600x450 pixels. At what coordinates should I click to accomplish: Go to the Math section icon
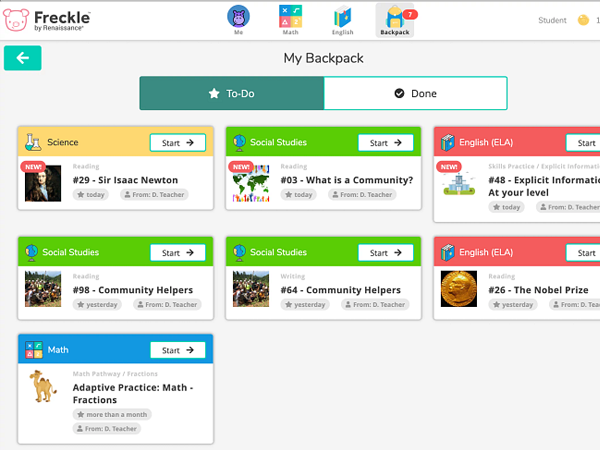290,16
